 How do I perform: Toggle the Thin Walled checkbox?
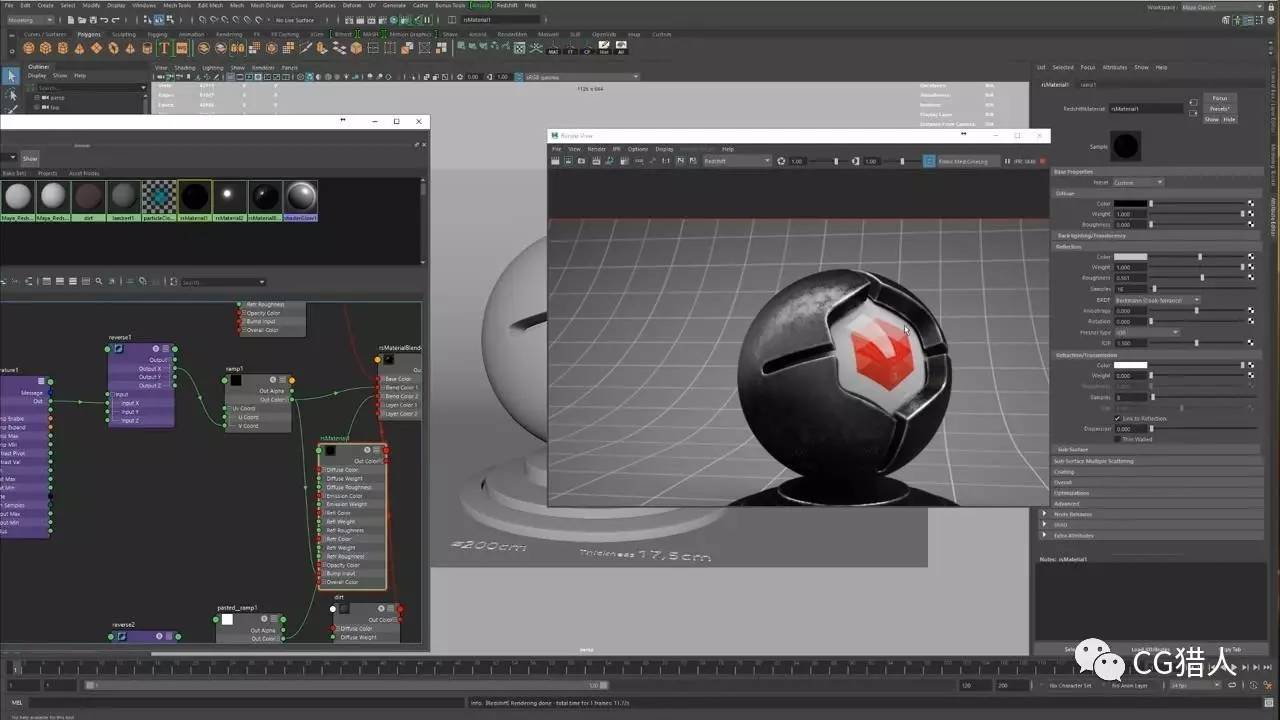click(x=1117, y=439)
